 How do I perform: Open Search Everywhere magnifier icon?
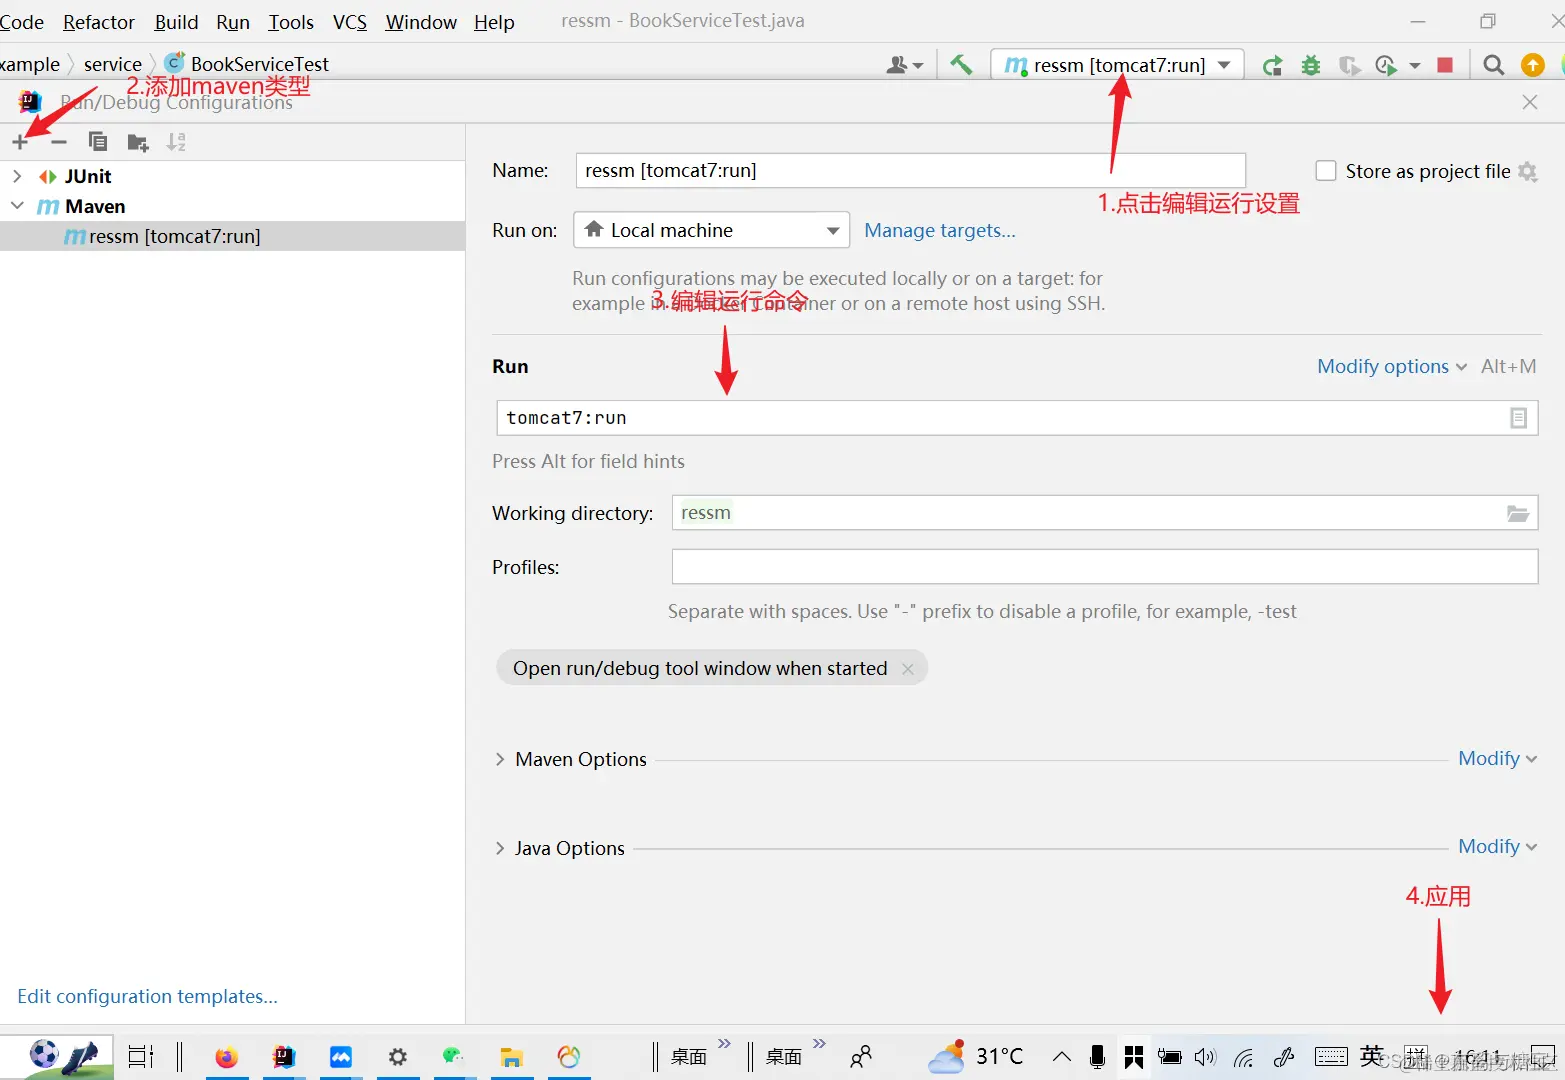(x=1493, y=65)
